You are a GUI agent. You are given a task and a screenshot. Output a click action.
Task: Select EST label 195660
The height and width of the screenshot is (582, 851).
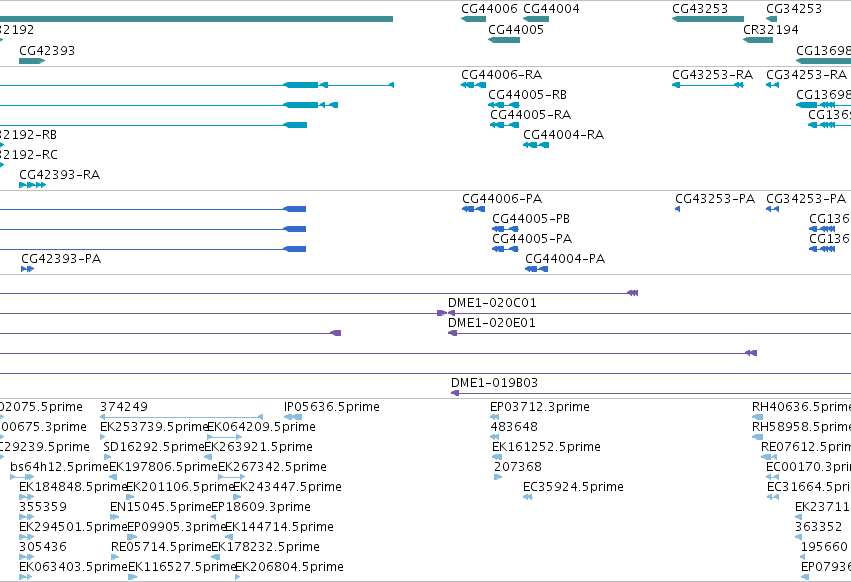coord(824,548)
